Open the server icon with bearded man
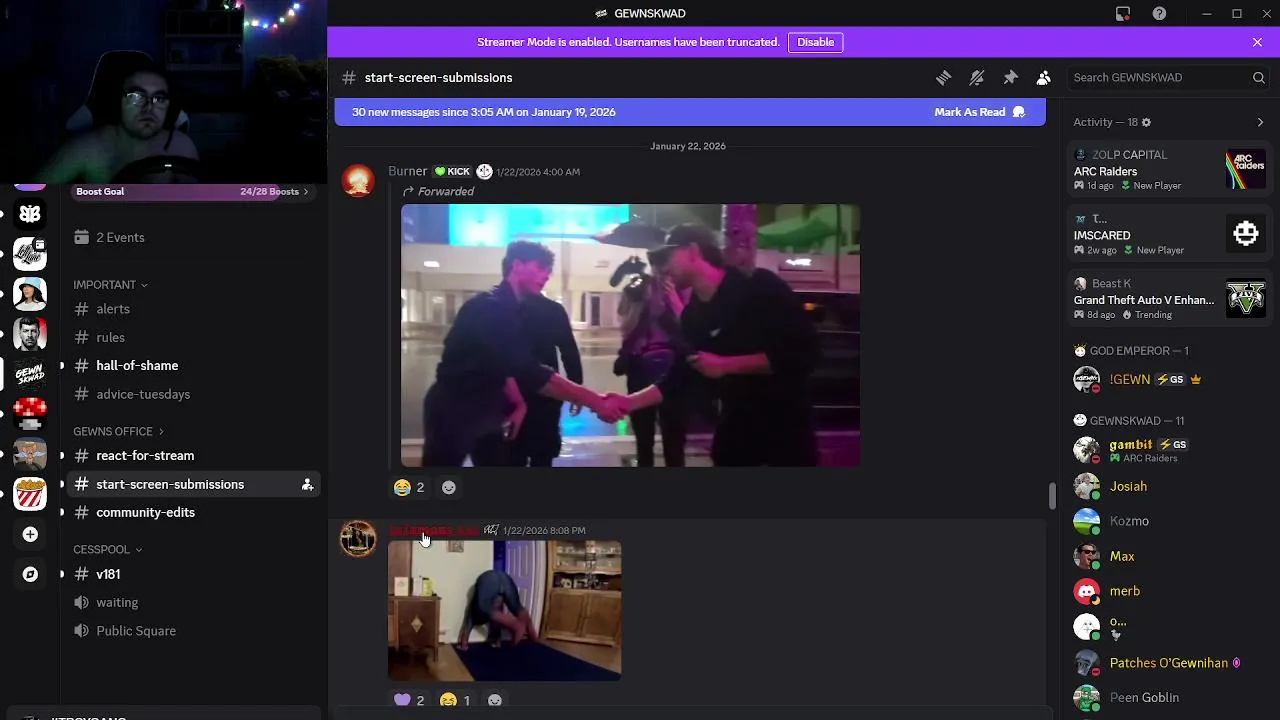 click(x=30, y=334)
